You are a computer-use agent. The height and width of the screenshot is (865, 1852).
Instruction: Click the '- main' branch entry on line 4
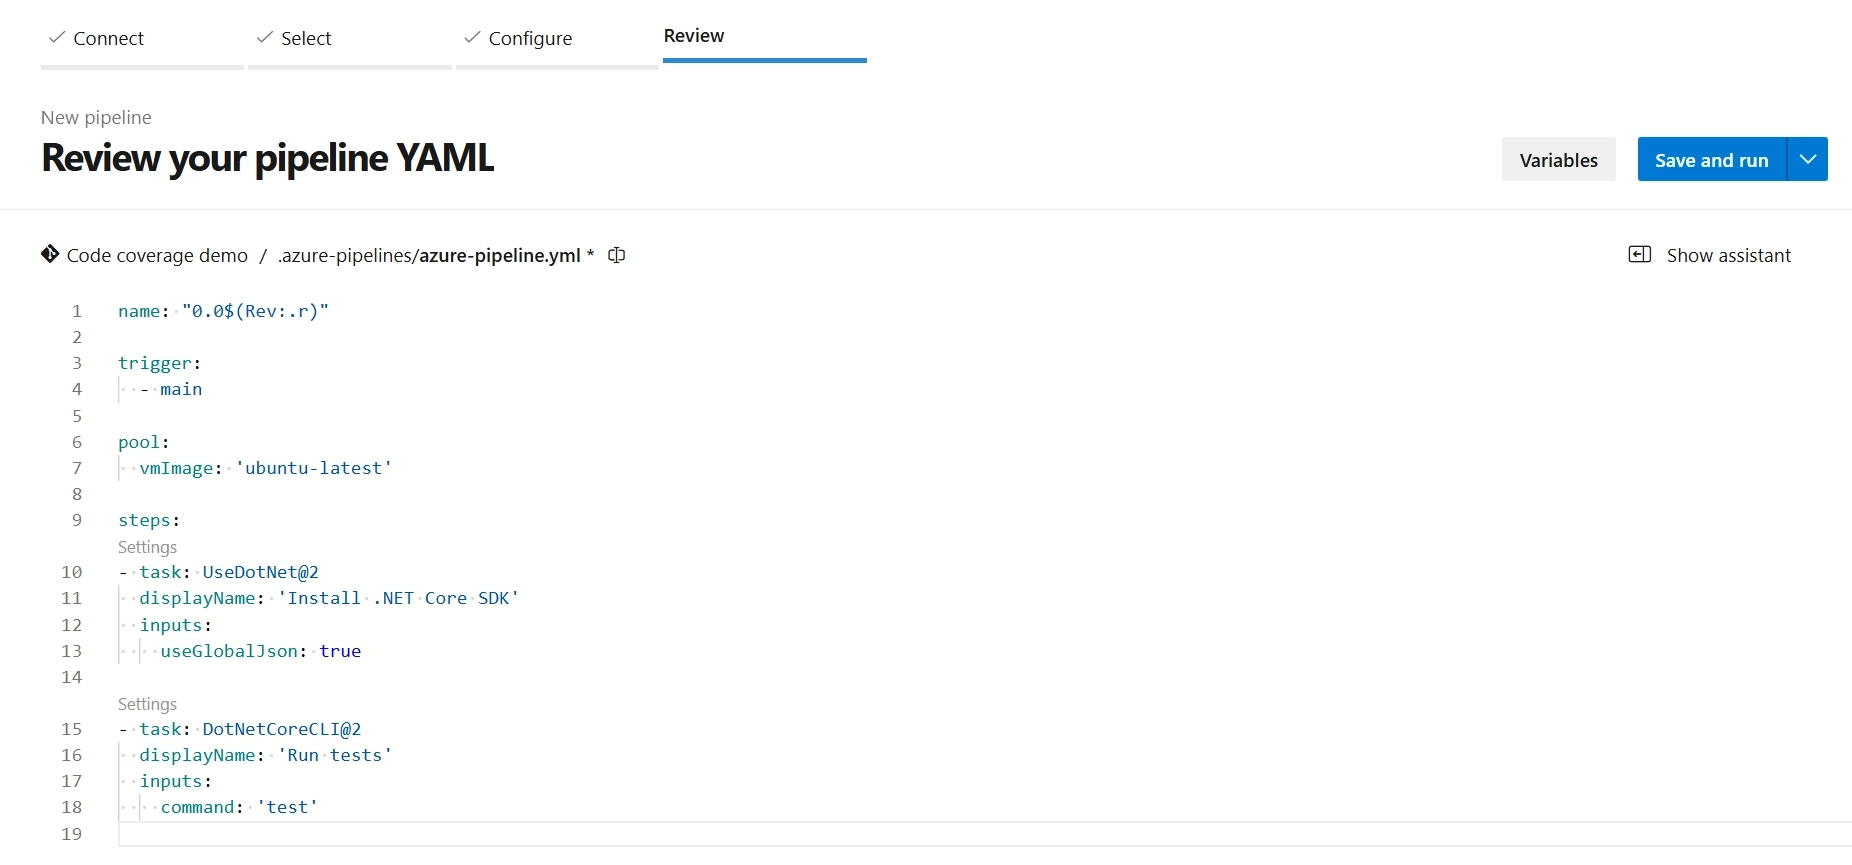pos(171,389)
